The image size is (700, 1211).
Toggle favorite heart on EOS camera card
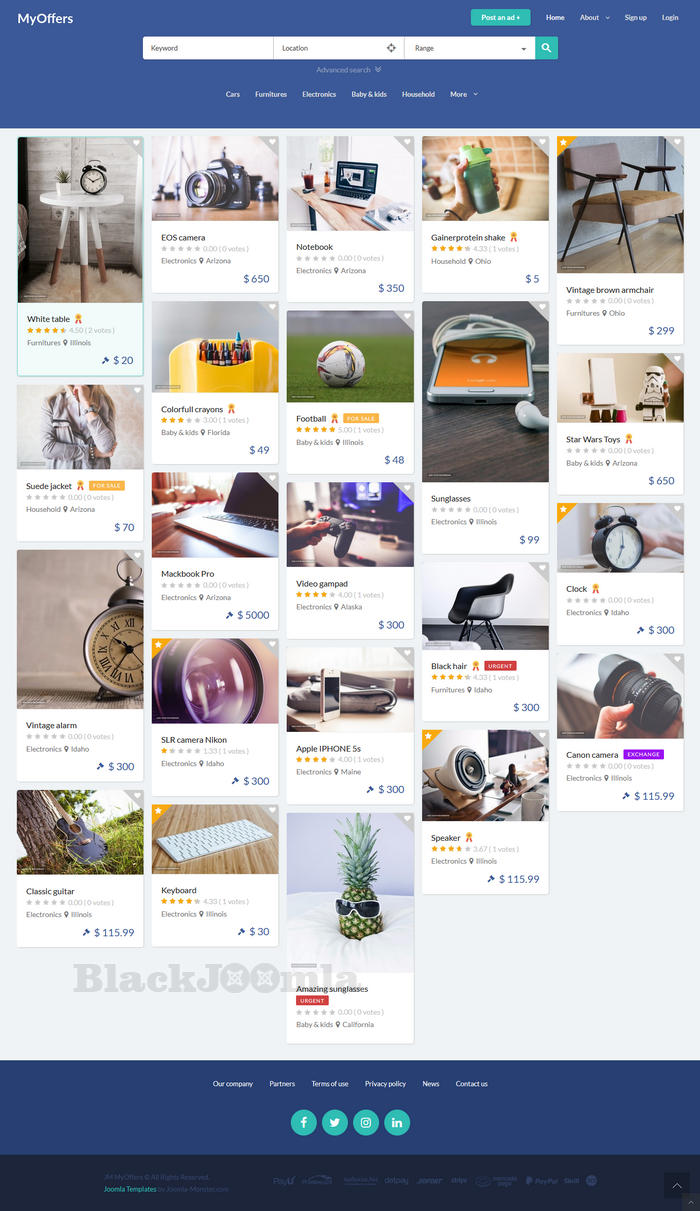(272, 143)
